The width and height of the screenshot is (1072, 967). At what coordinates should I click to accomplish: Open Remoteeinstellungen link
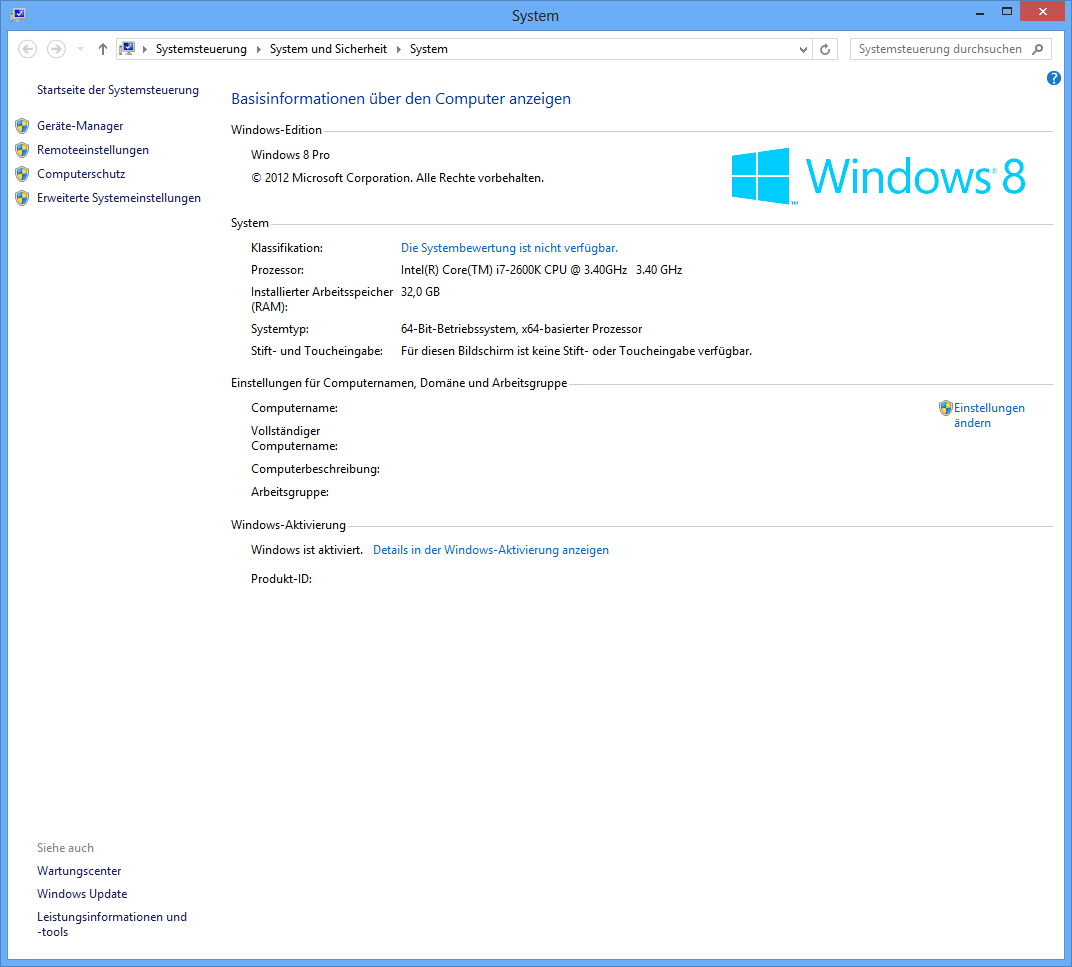click(93, 150)
